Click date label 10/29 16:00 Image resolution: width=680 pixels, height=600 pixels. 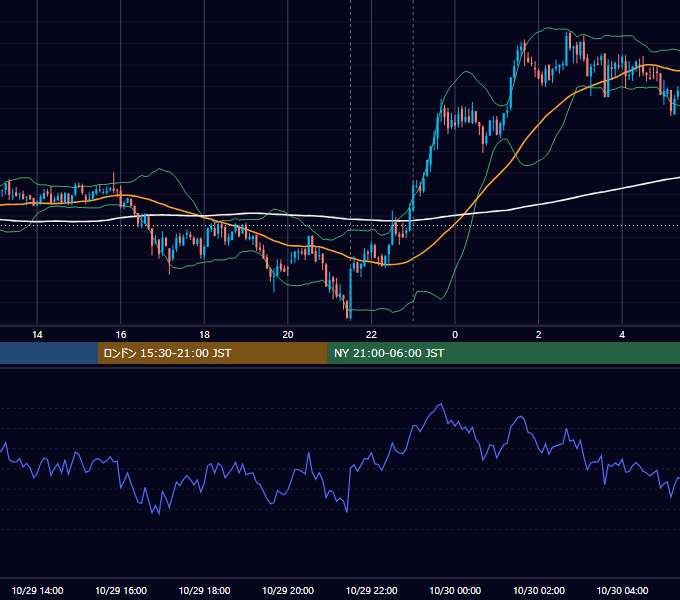click(x=121, y=590)
